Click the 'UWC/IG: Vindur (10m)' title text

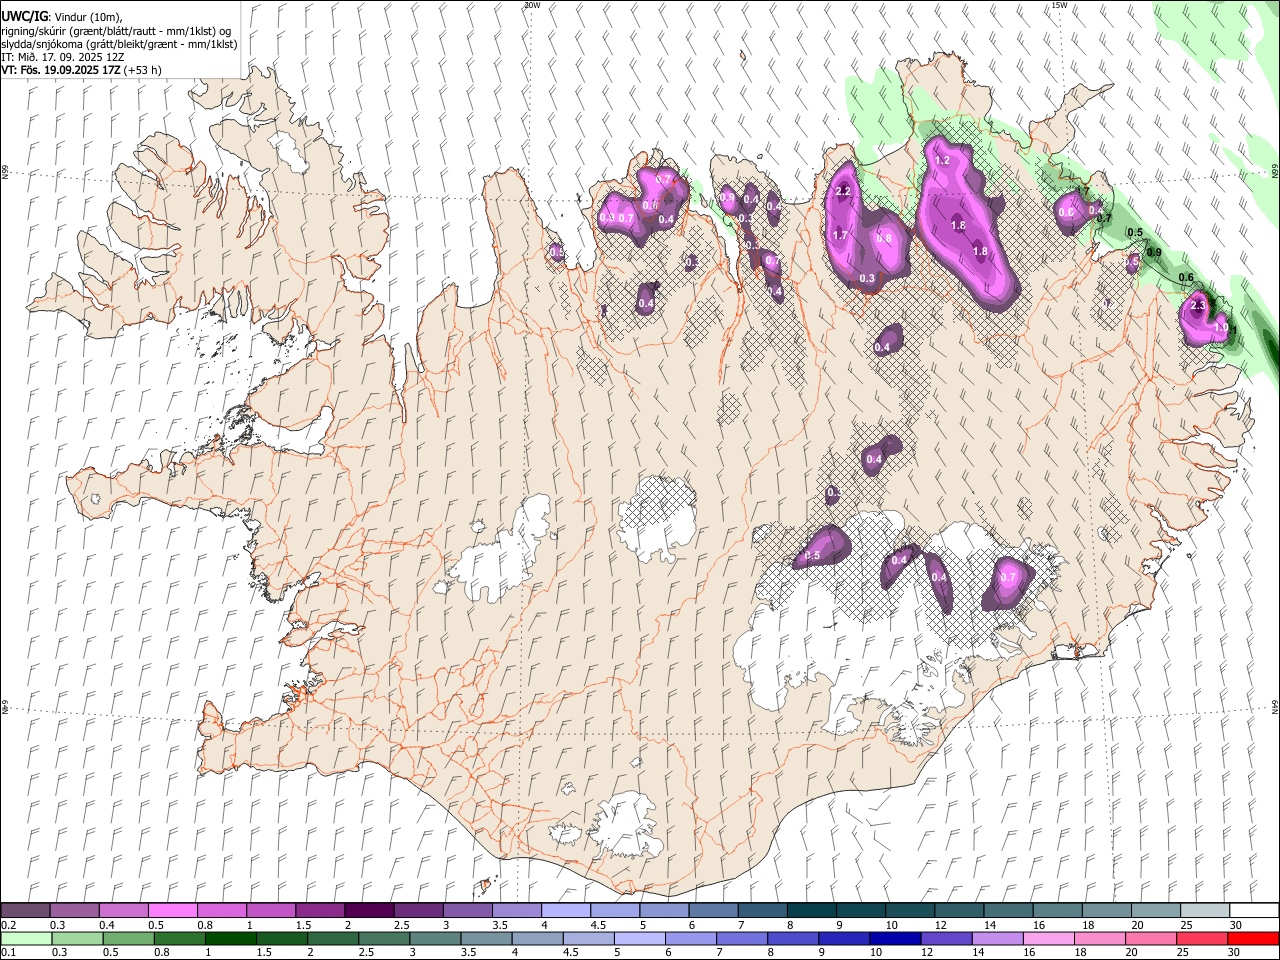click(61, 17)
